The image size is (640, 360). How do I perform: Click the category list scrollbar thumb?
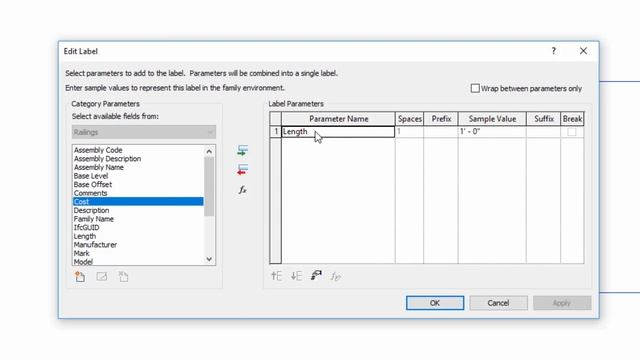tap(209, 187)
